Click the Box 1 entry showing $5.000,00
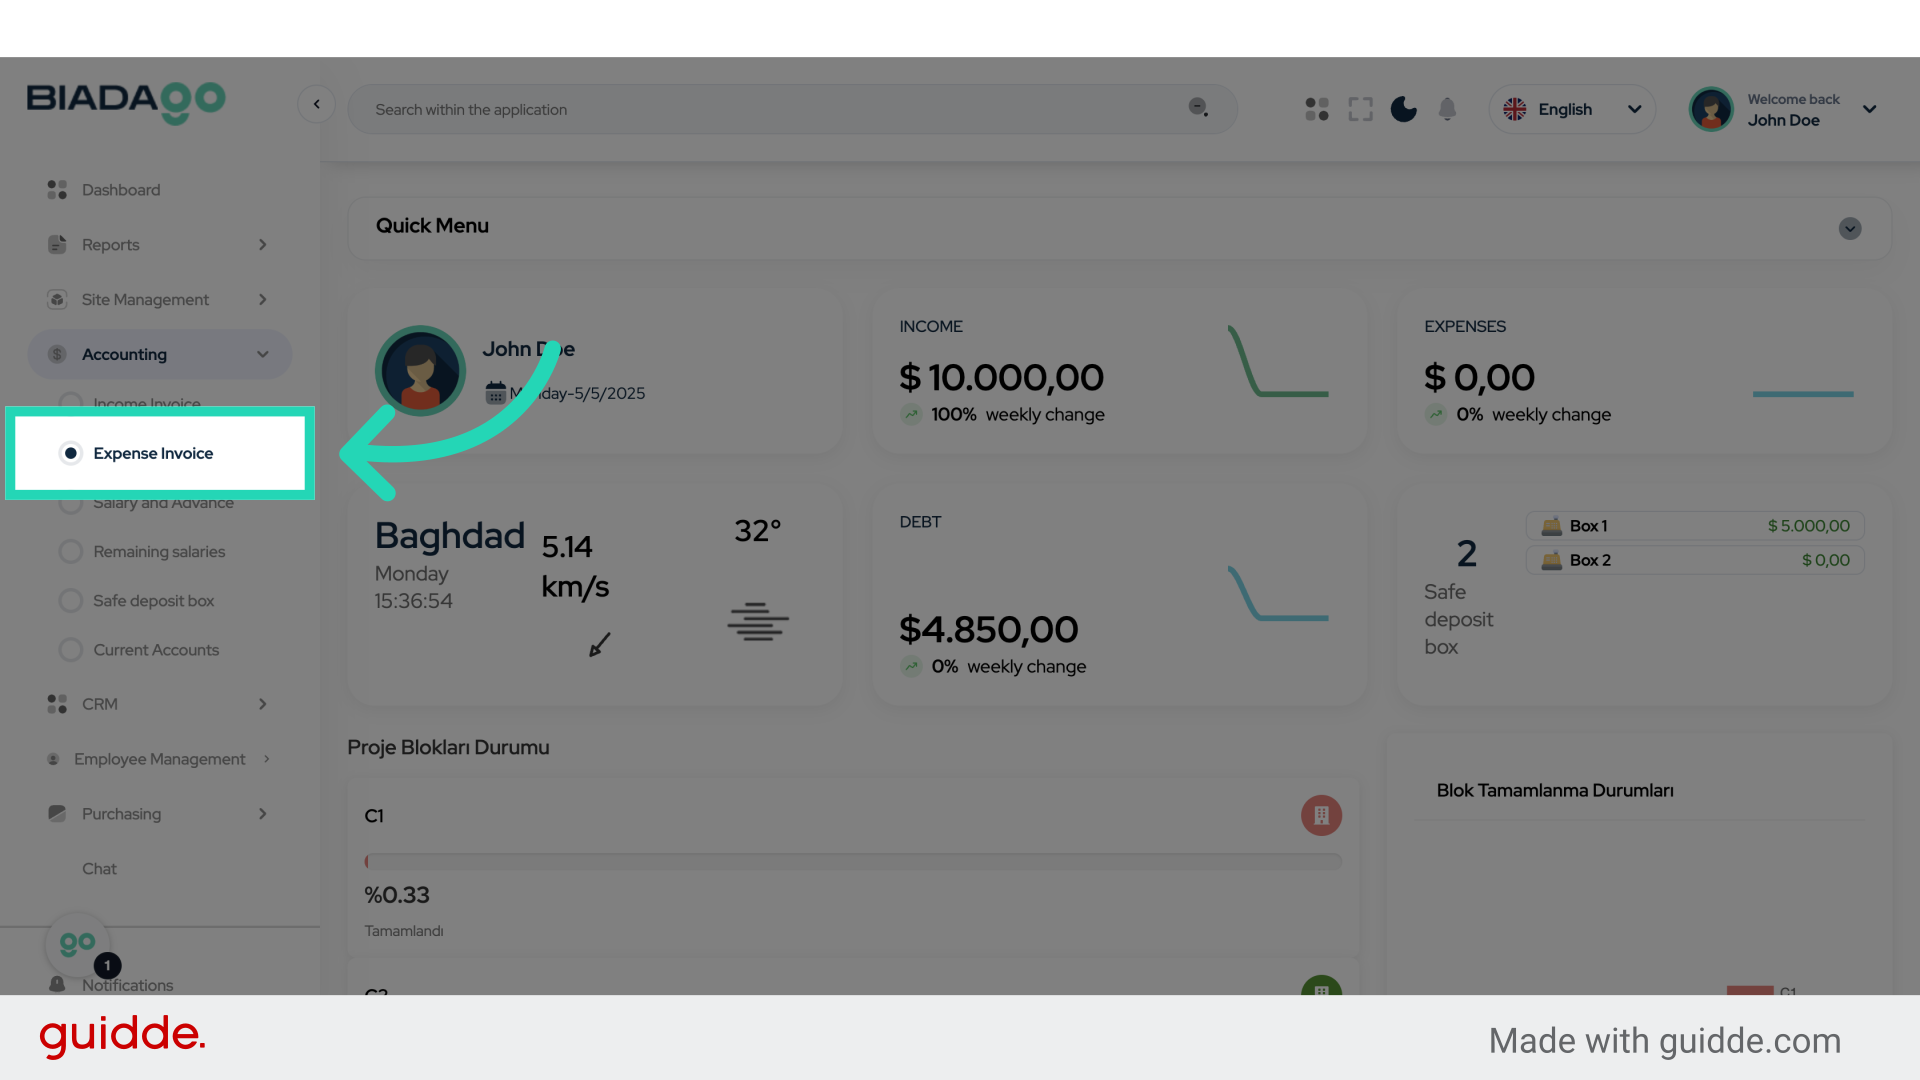Image resolution: width=1920 pixels, height=1080 pixels. pos(1693,525)
